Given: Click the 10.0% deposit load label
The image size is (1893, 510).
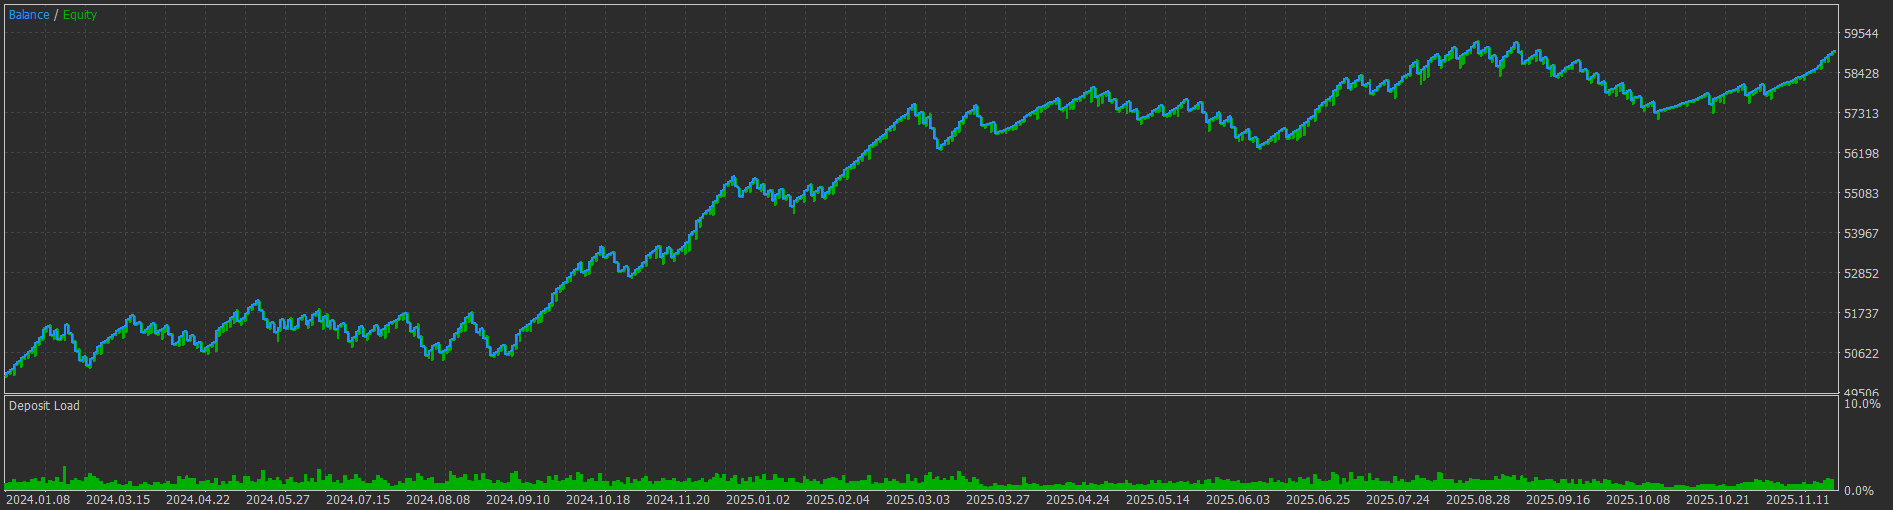Looking at the screenshot, I should click(x=1862, y=404).
